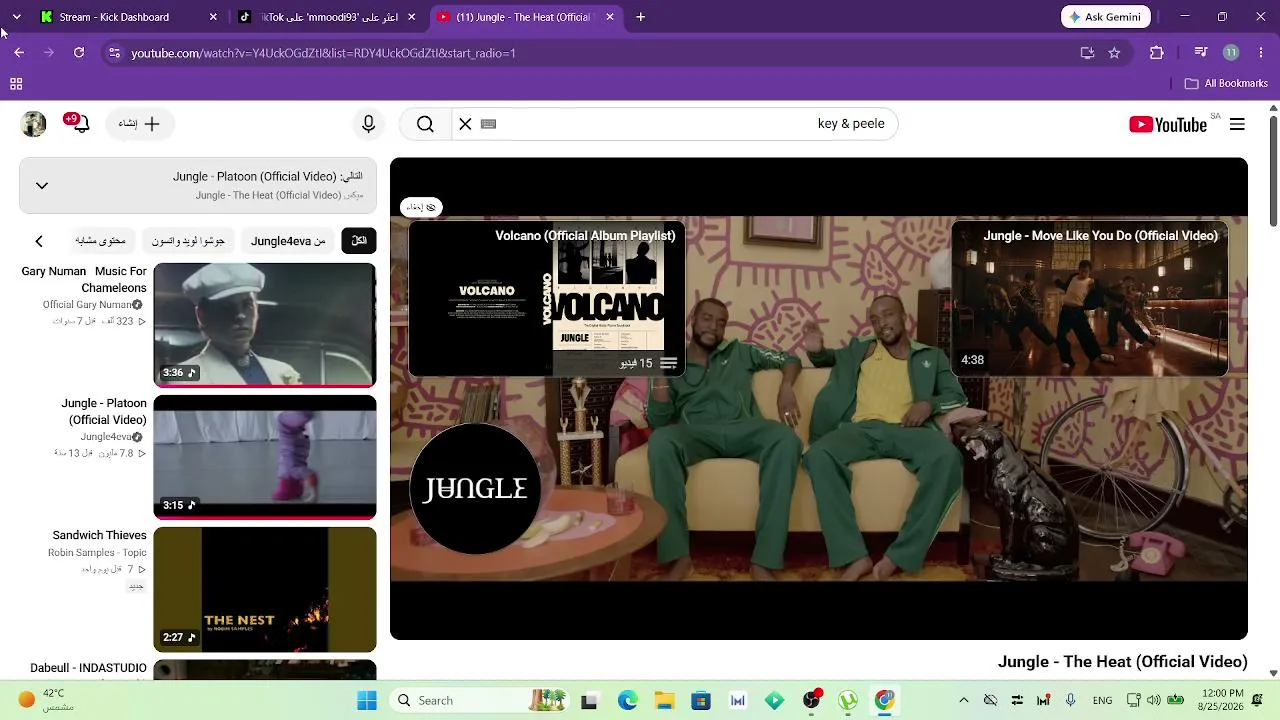Open Jungle - Platoon (Official Video) title link
The width and height of the screenshot is (1280, 720).
[x=104, y=411]
